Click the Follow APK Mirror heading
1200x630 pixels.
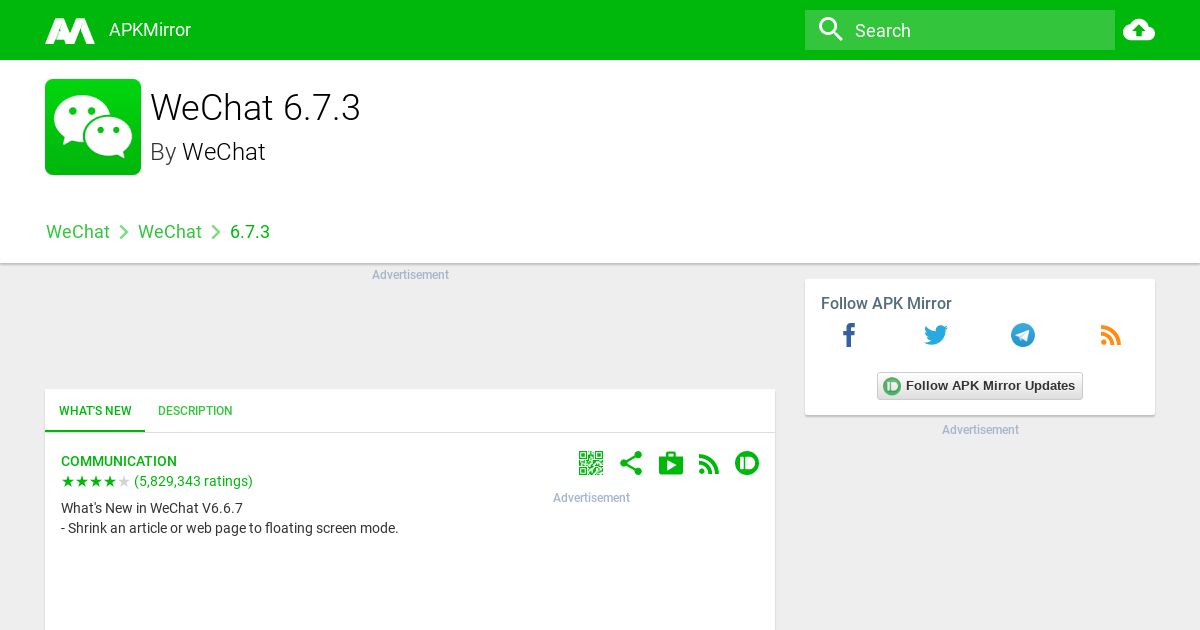tap(886, 303)
